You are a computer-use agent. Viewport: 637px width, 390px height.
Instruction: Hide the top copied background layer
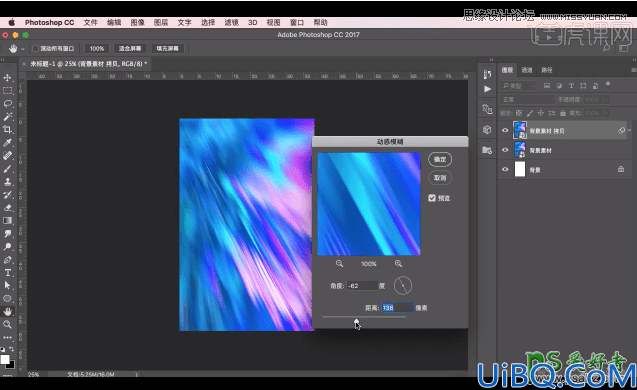505,130
